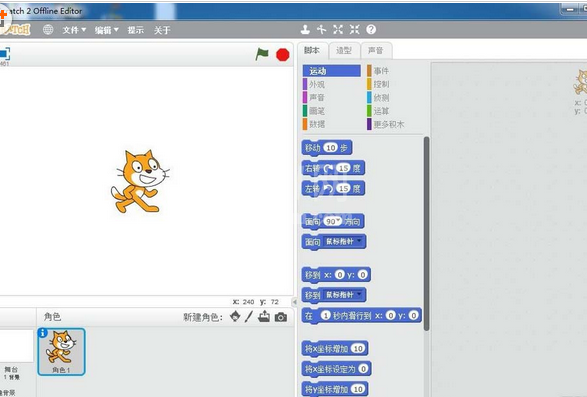
Task: Upload sprite from file
Action: (264, 317)
